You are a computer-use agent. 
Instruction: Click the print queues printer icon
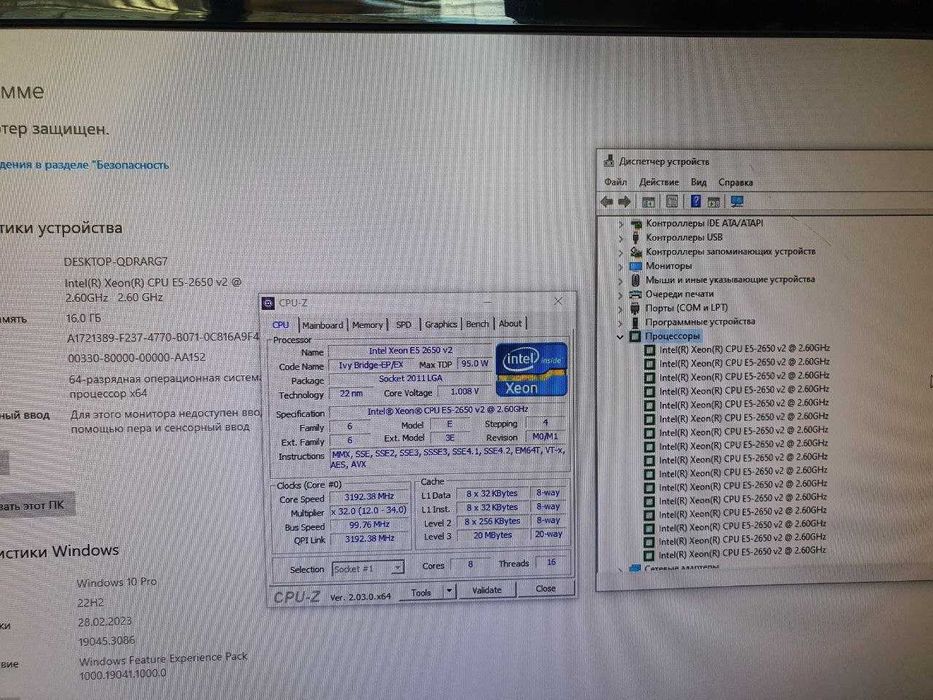point(635,294)
